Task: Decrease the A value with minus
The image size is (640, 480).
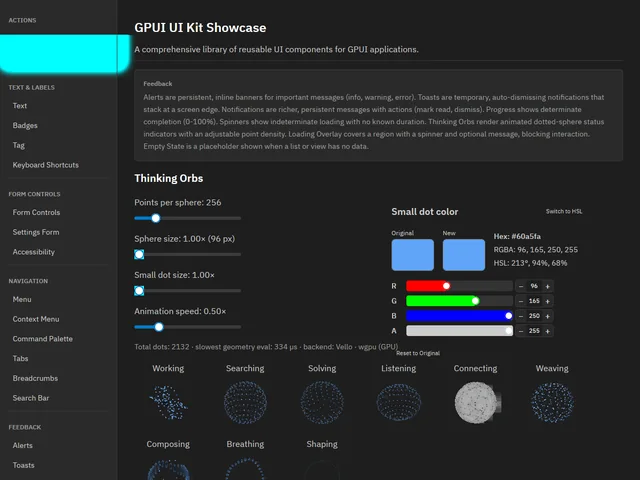Action: click(x=521, y=331)
